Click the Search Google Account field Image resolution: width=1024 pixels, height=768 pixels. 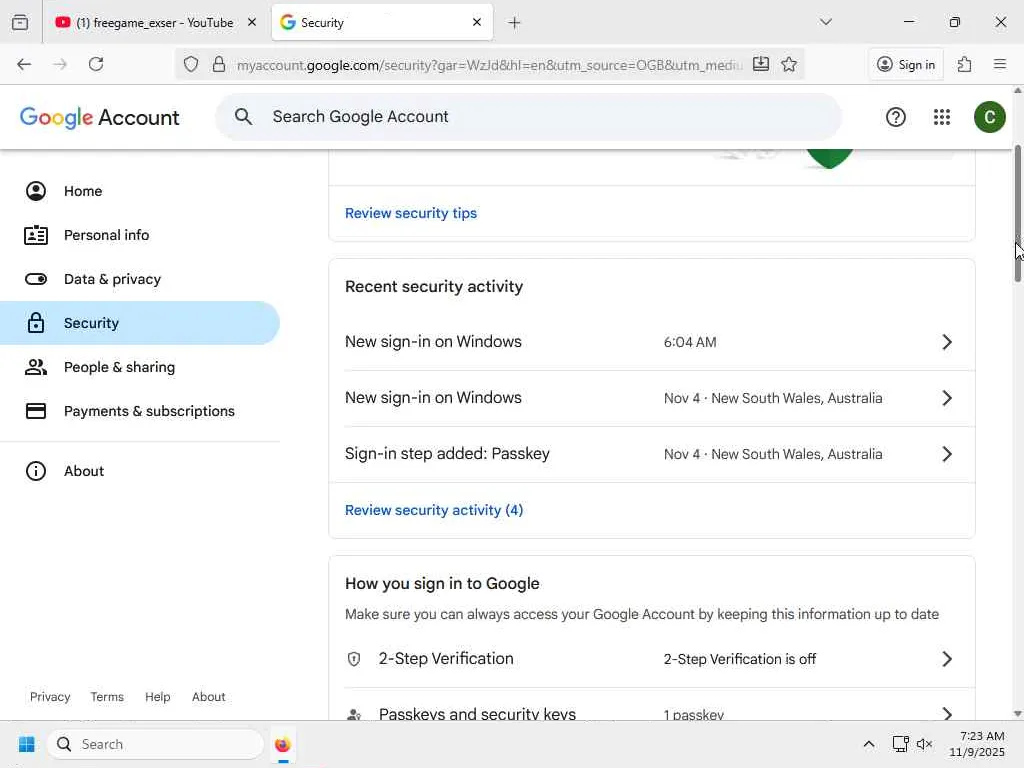tap(540, 117)
